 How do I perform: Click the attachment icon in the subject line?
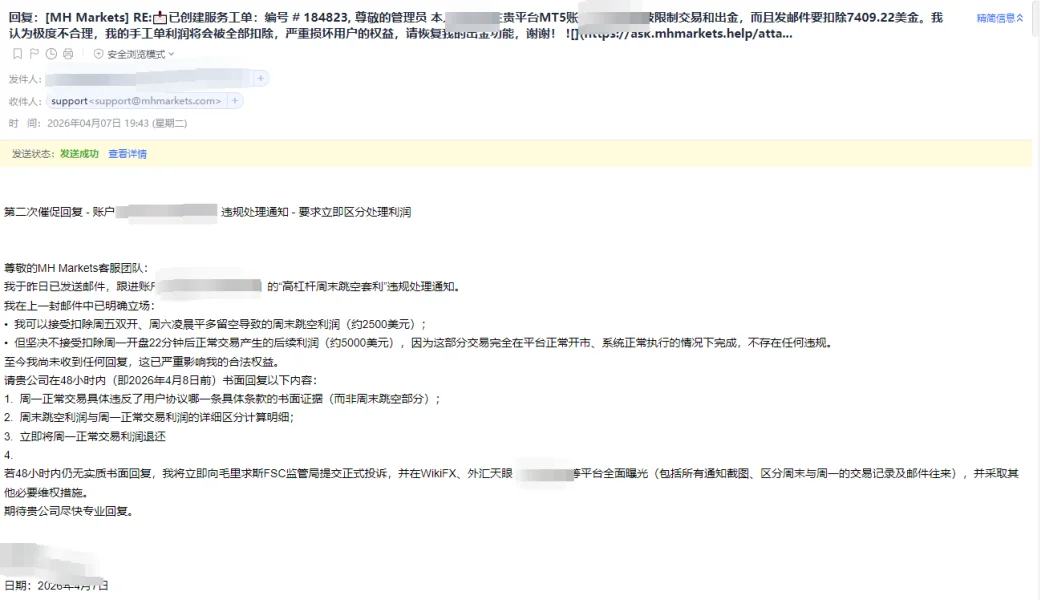pos(160,18)
